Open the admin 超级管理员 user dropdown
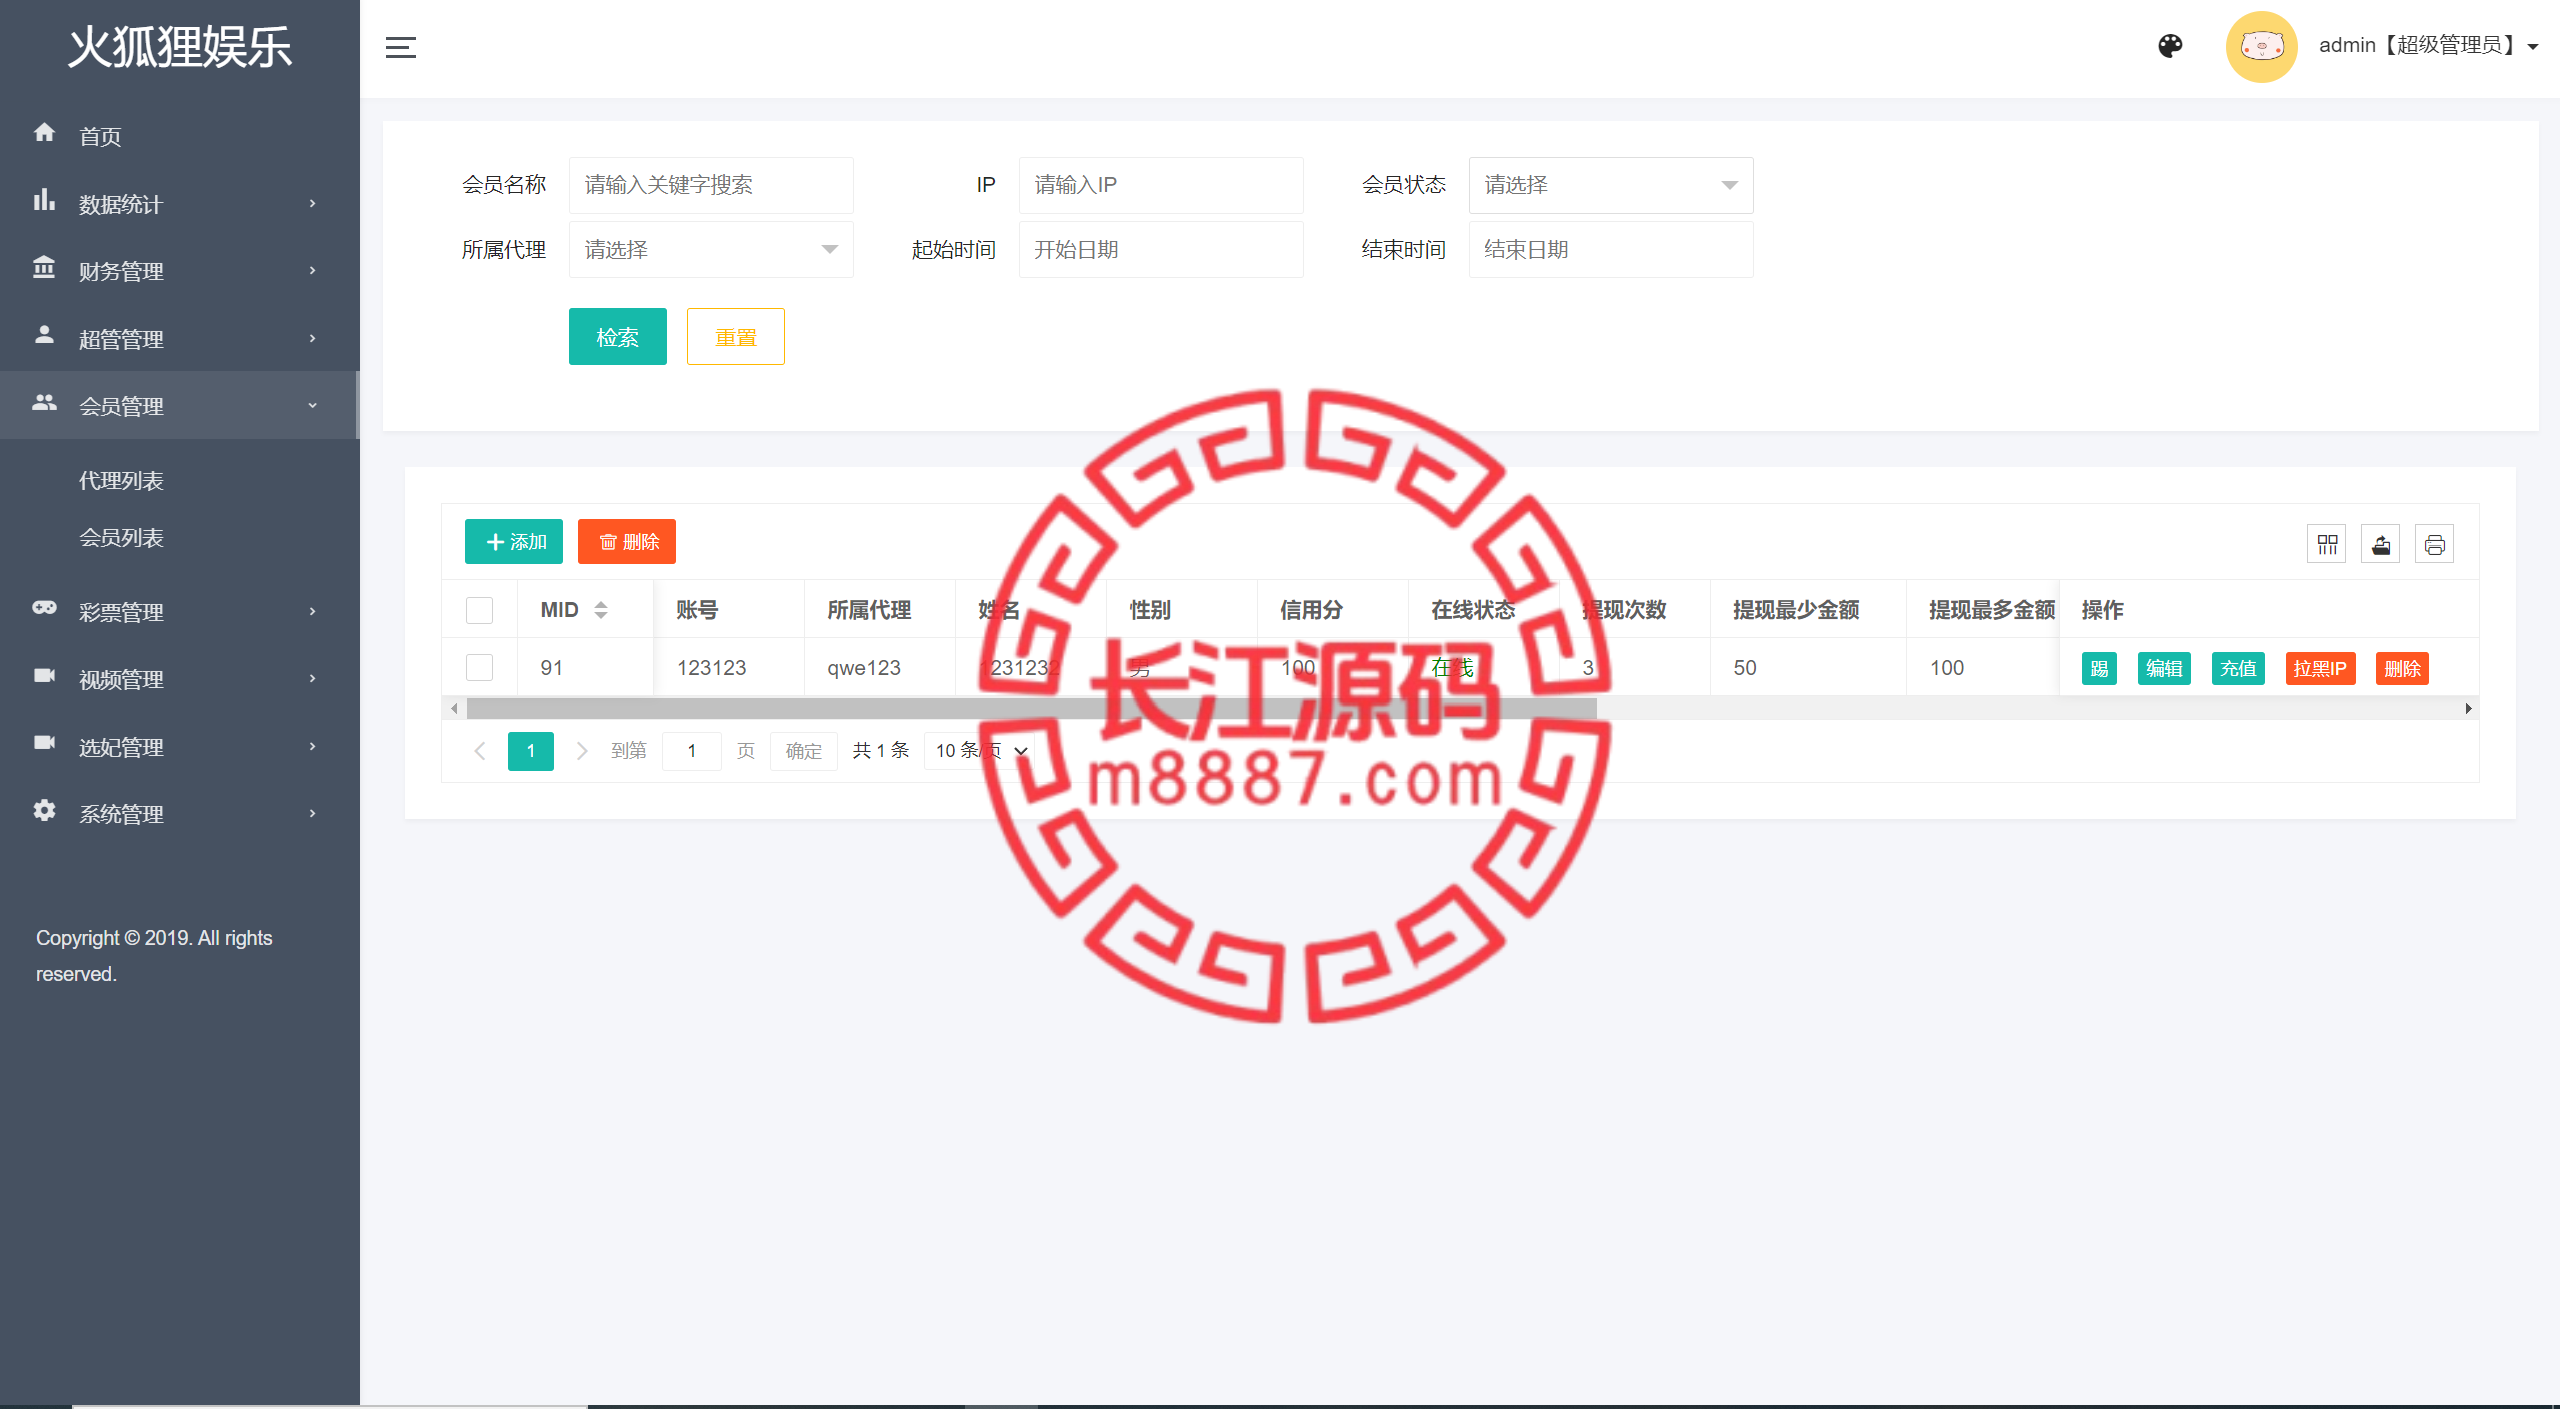 [x=2428, y=46]
